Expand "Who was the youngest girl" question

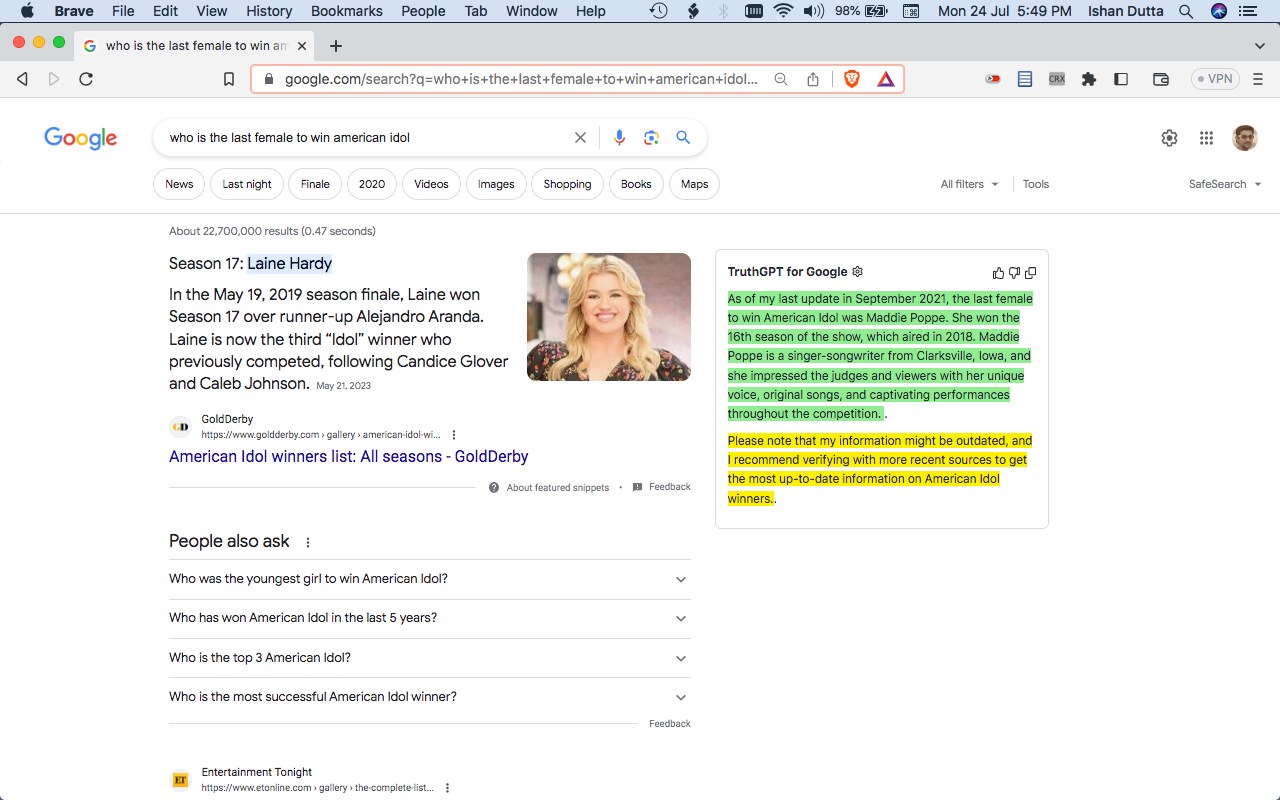429,579
